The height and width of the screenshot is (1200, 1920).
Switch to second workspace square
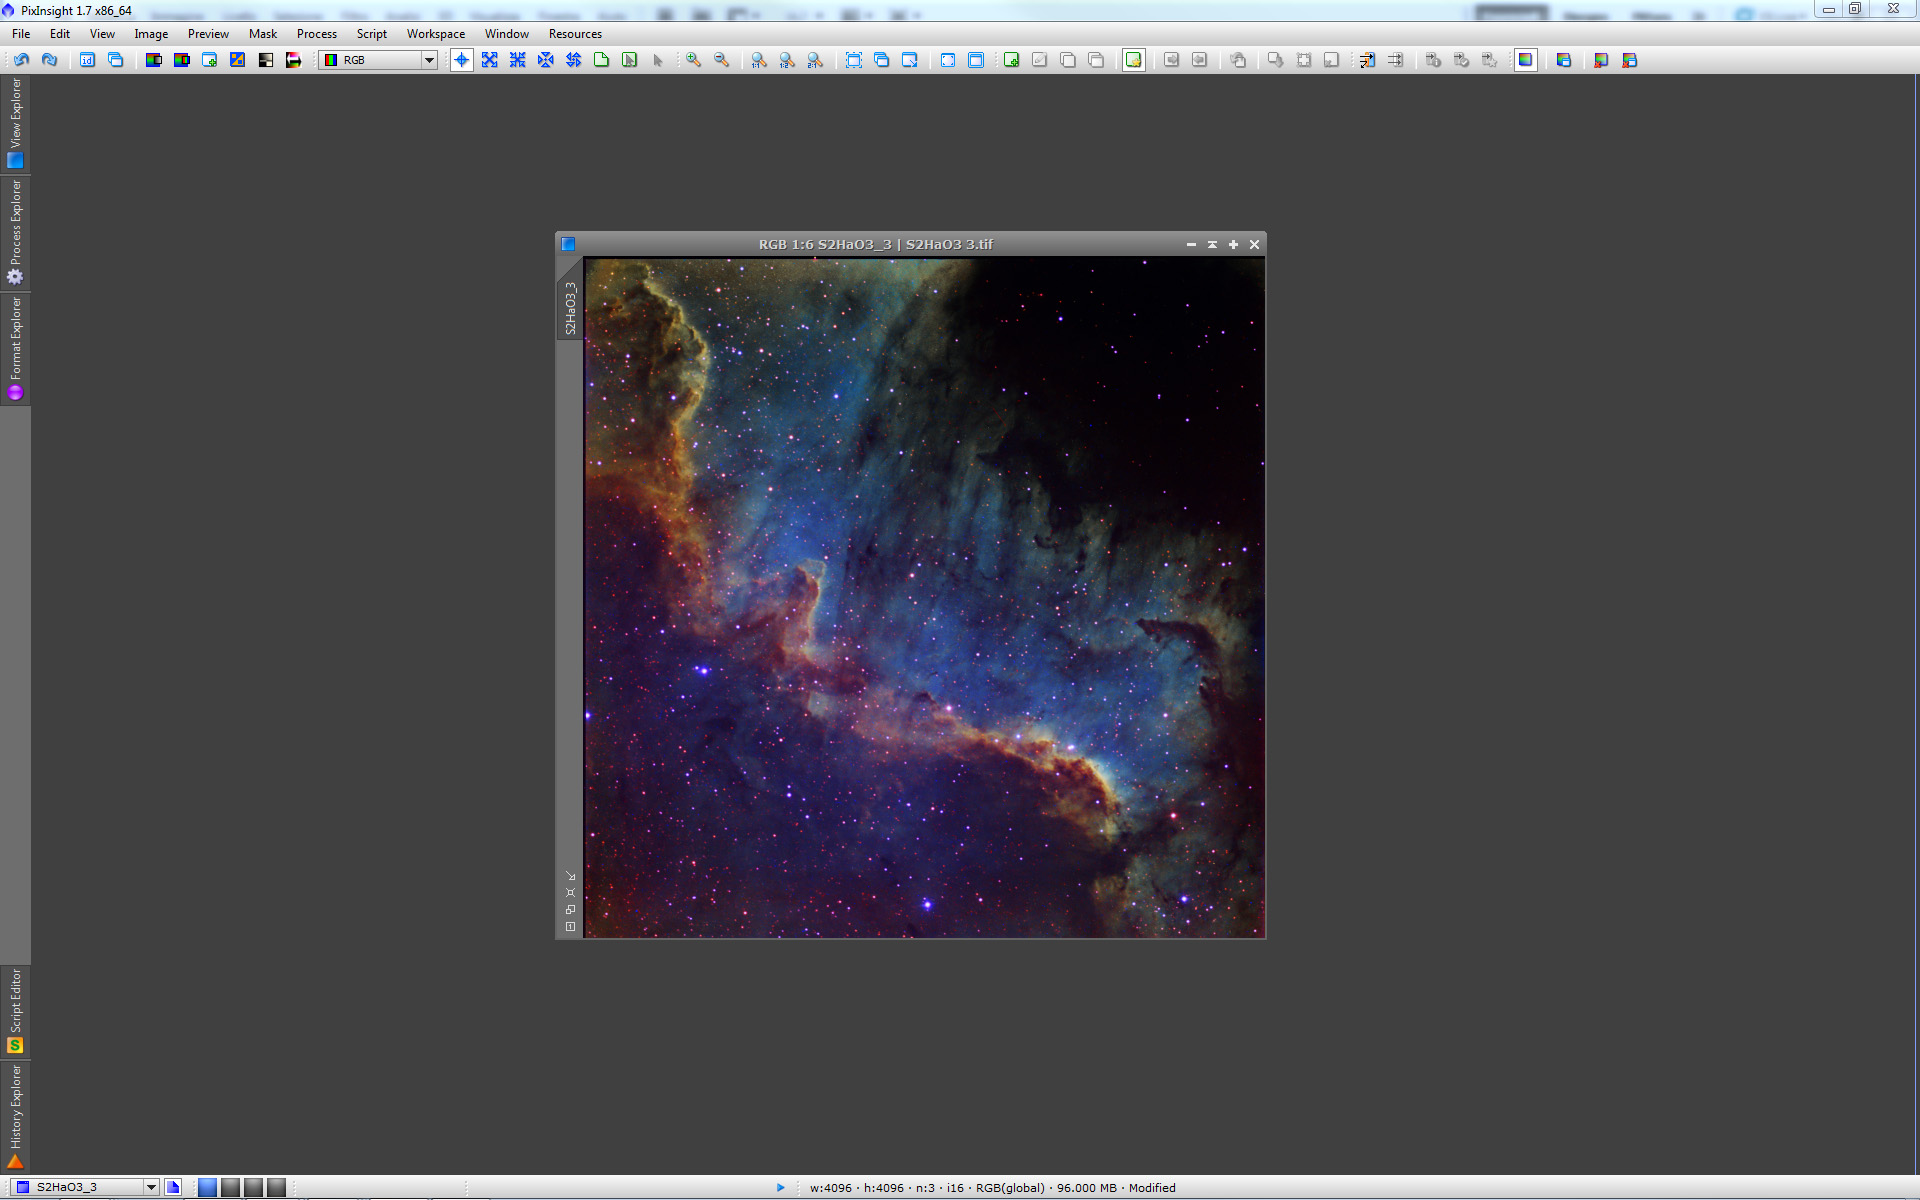[x=230, y=1187]
